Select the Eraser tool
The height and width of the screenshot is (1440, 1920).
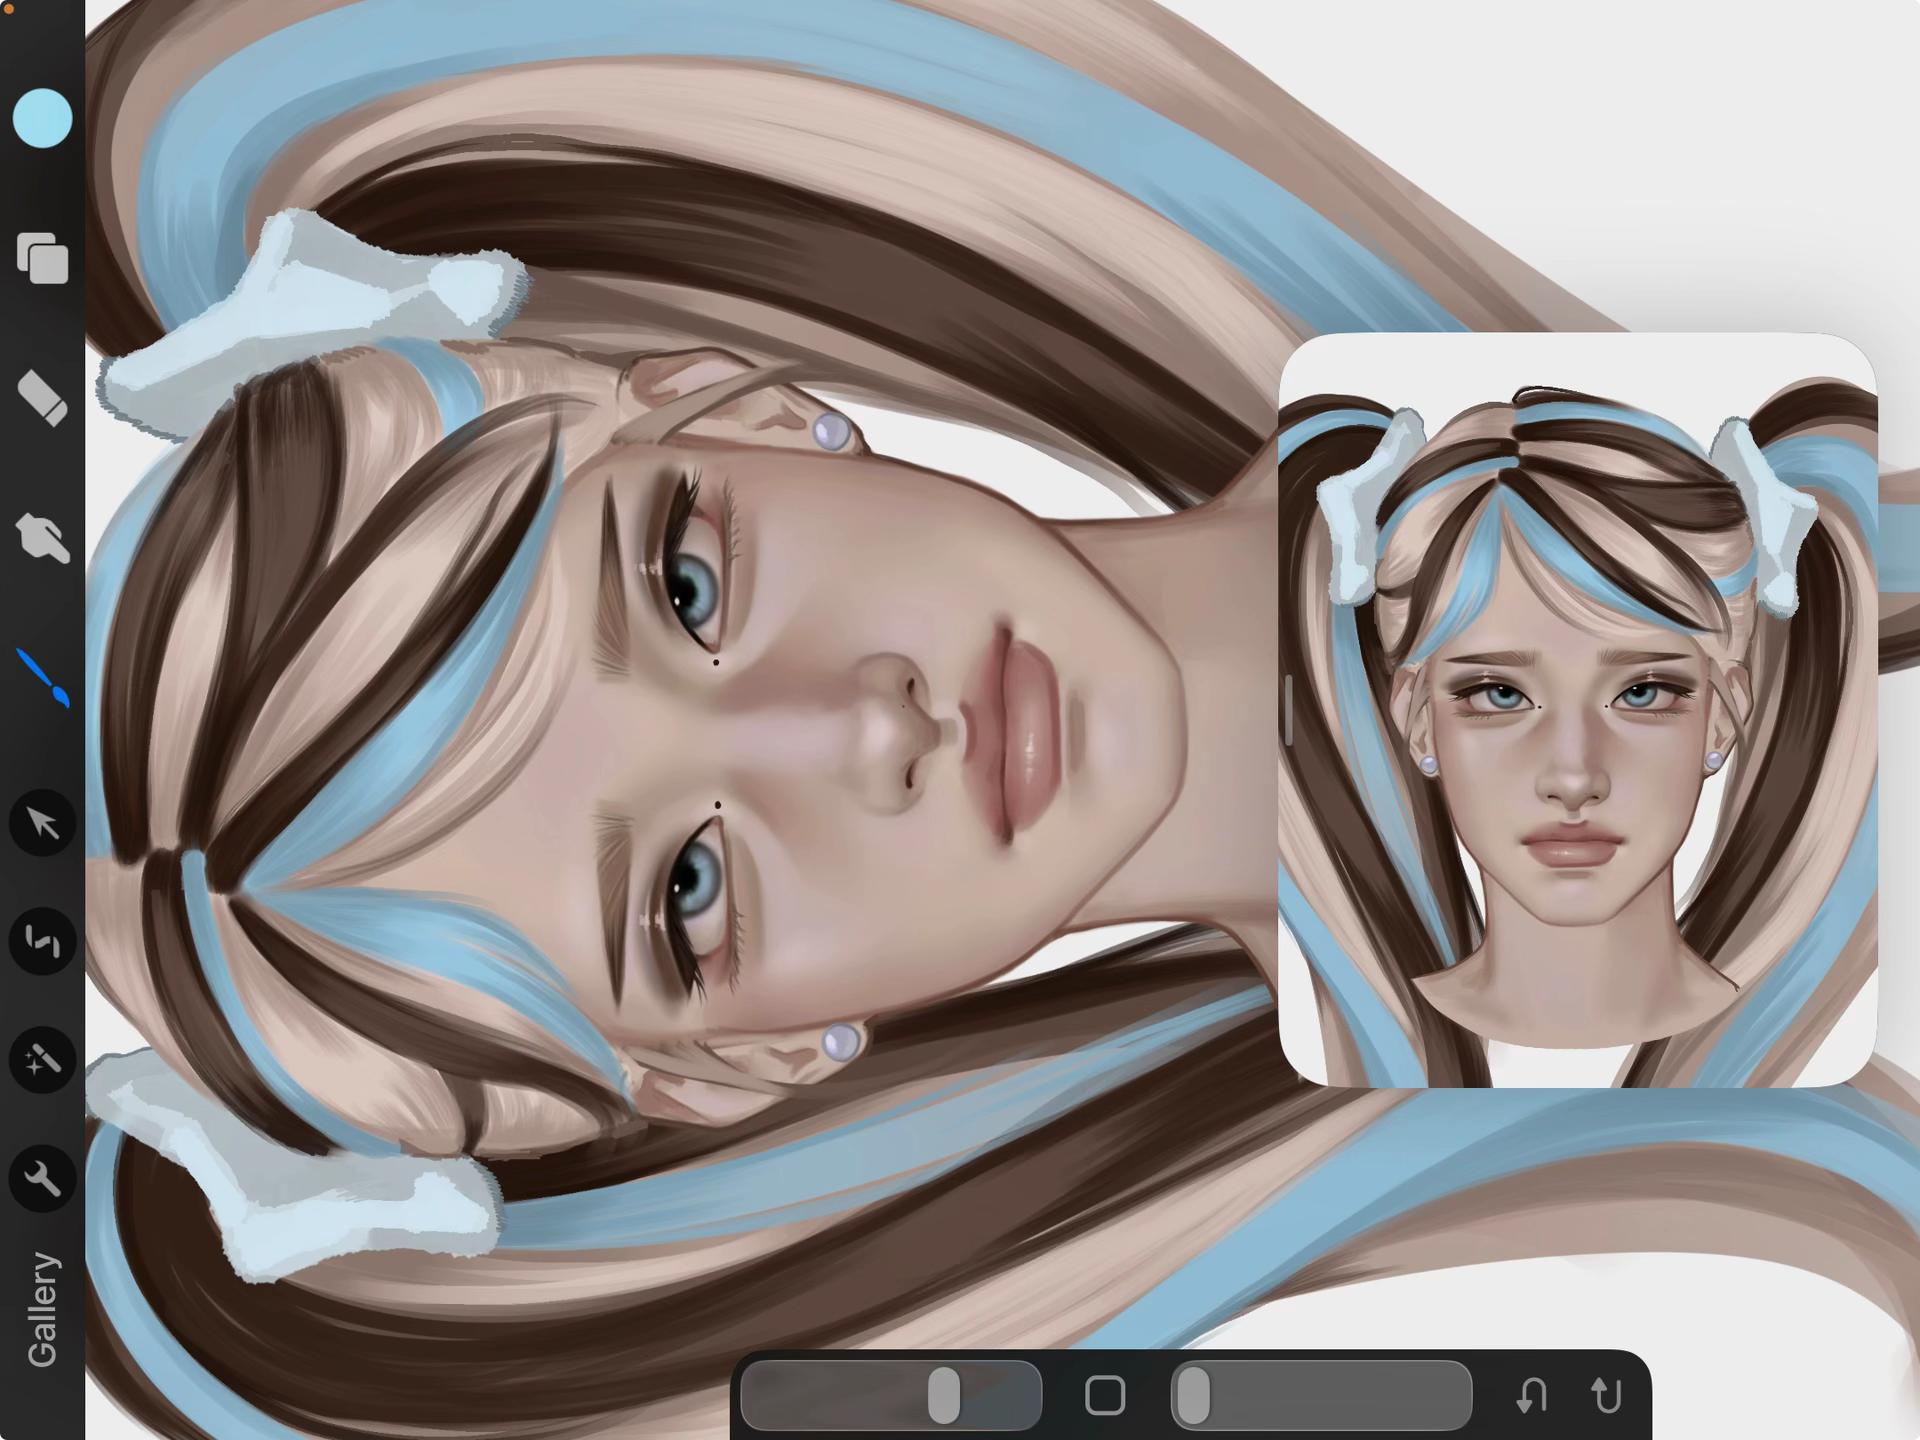click(x=42, y=398)
